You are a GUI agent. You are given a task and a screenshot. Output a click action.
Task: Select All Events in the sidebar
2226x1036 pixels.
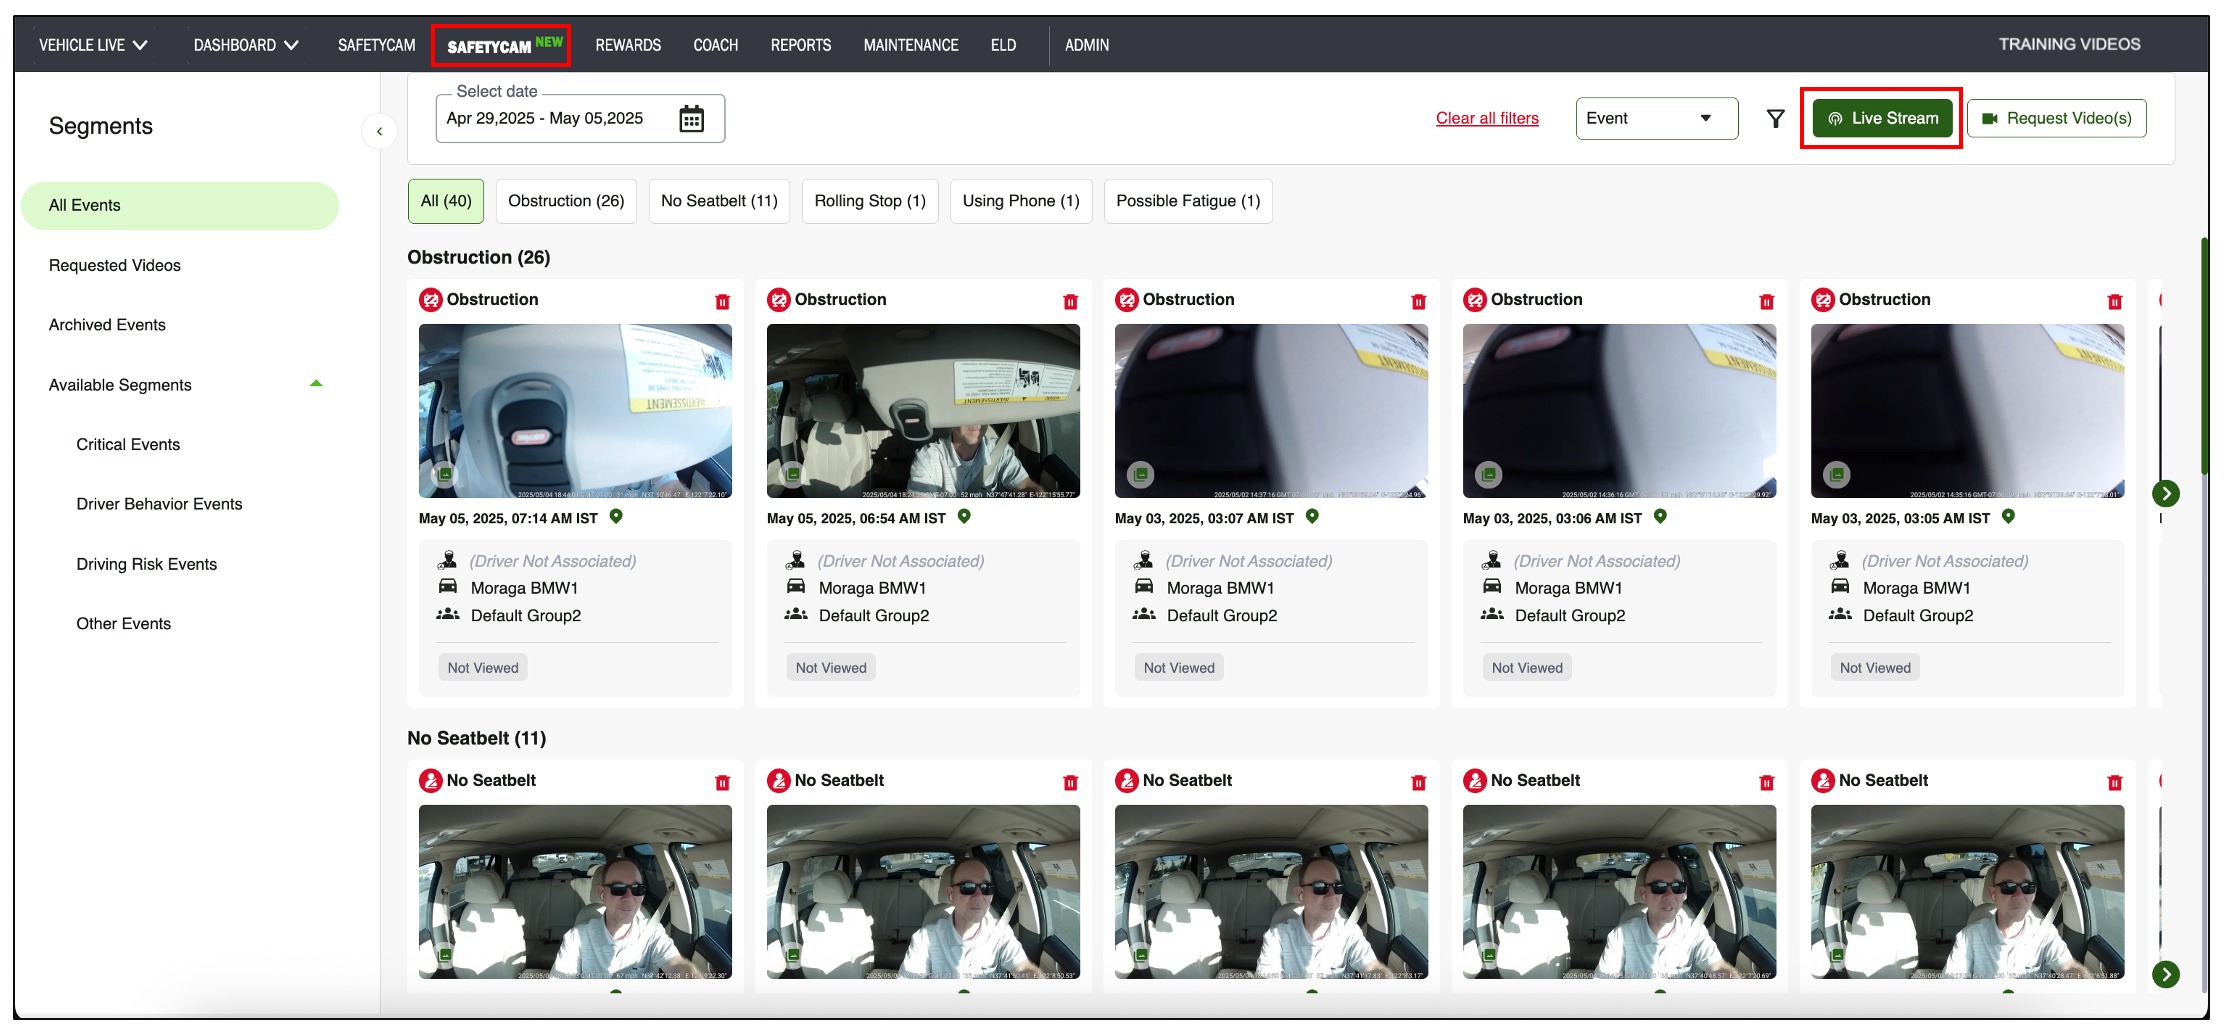180,205
